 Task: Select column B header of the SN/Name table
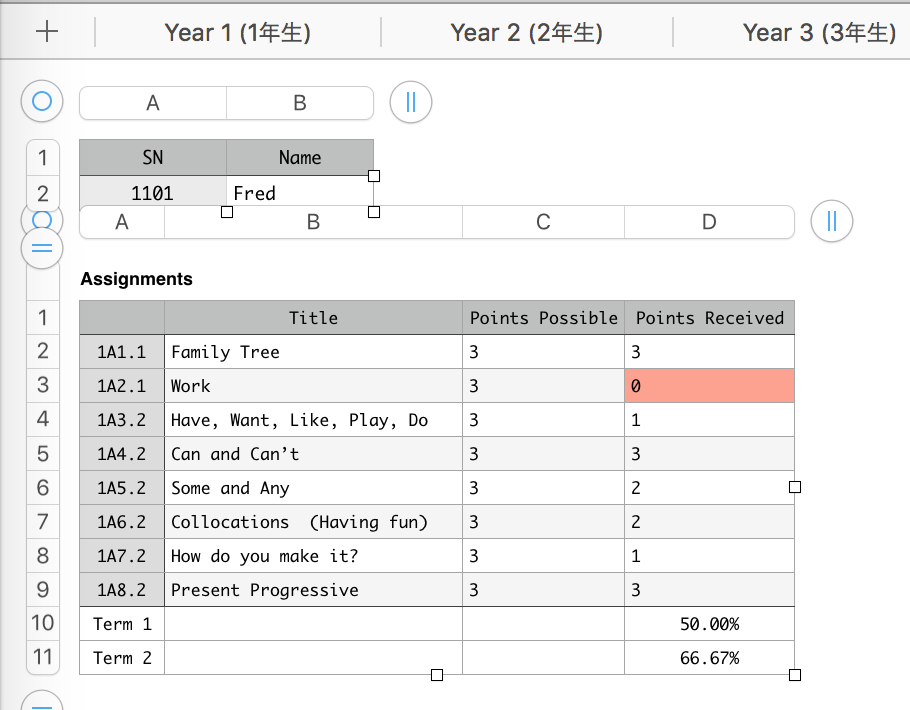[300, 102]
